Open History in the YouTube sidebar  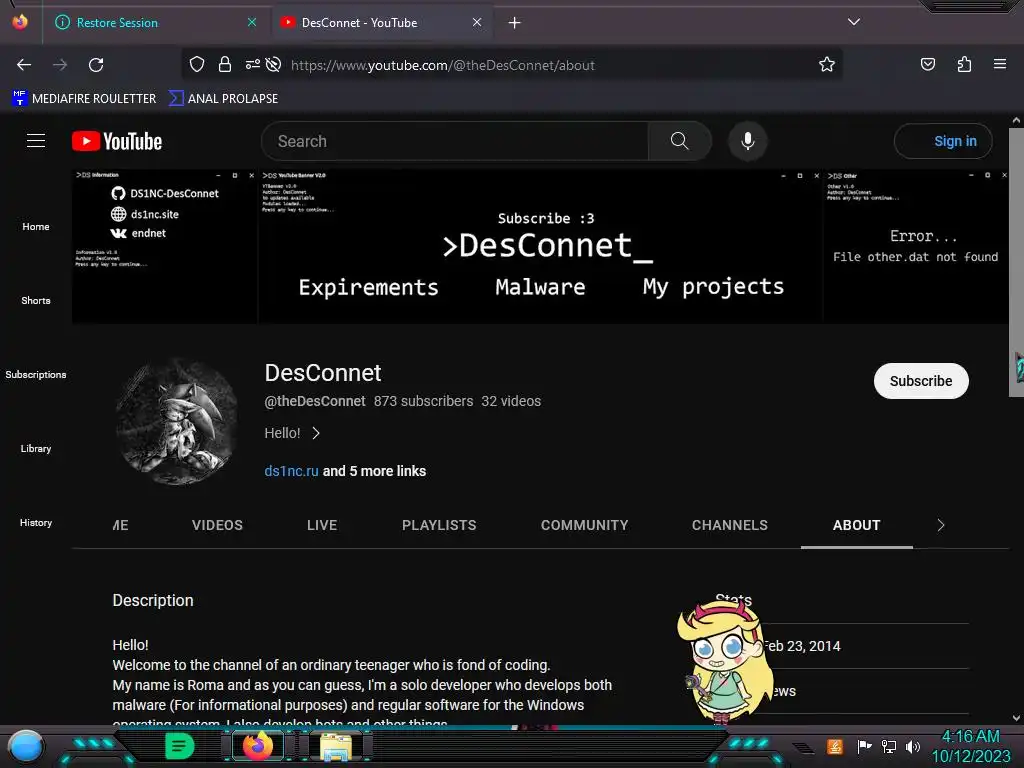(x=36, y=522)
